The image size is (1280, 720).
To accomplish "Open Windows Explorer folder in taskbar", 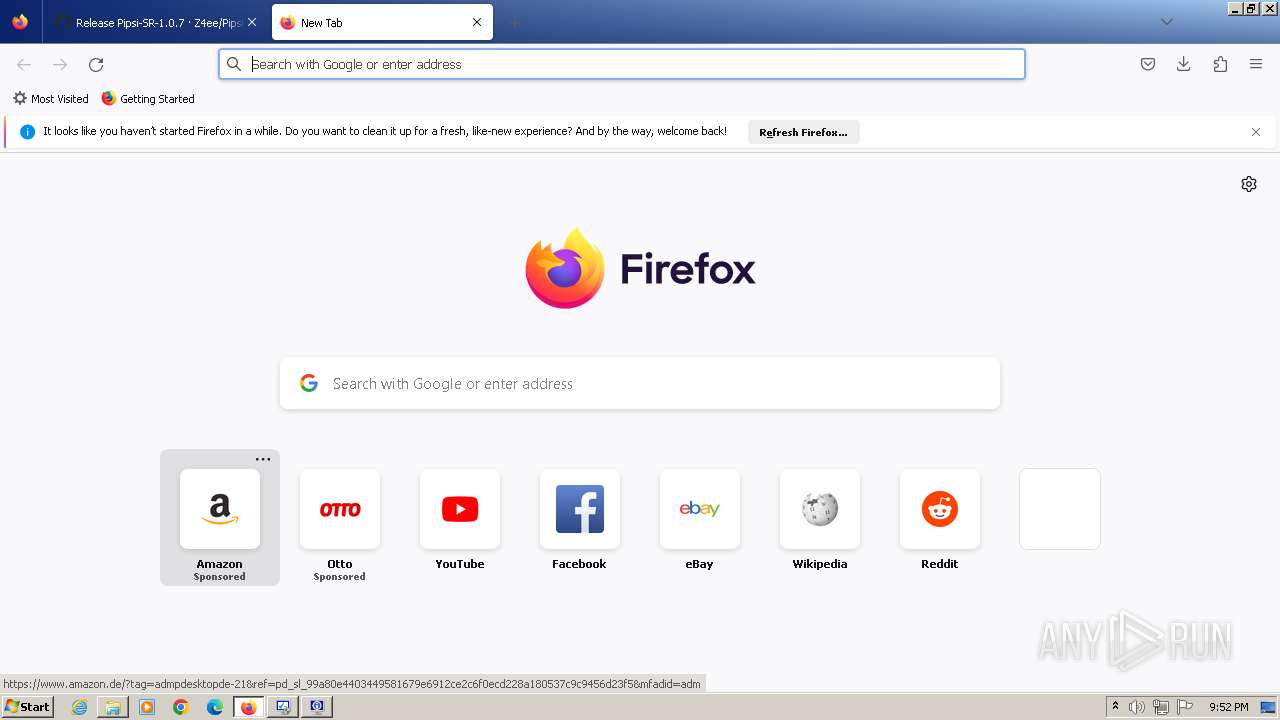I will (113, 707).
